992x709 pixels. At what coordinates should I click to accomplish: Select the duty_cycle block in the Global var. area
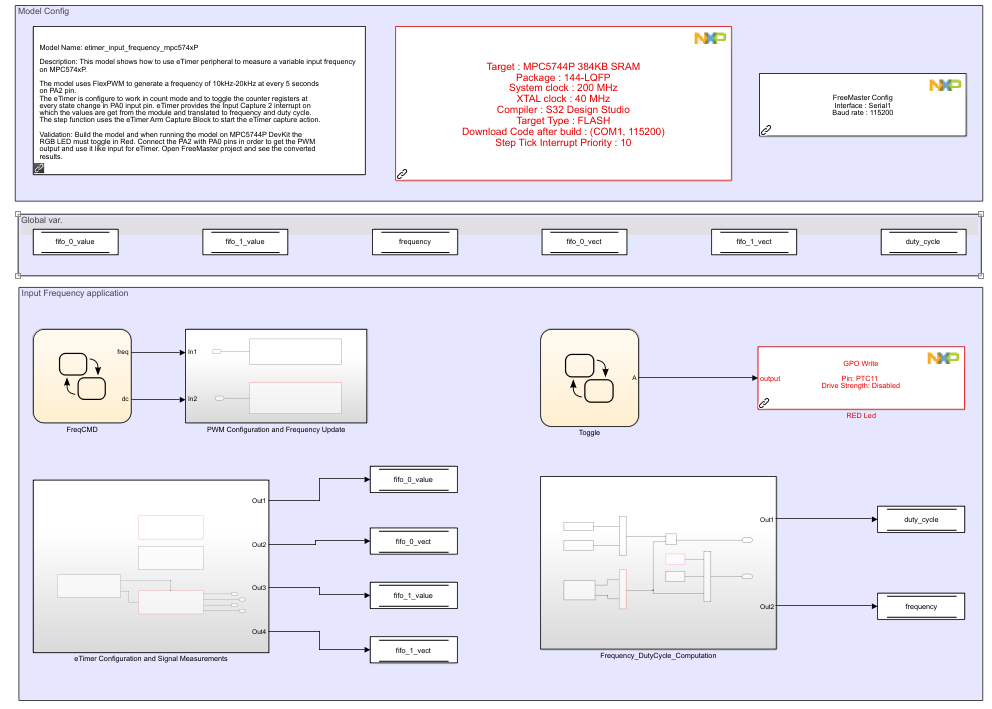coord(923,242)
